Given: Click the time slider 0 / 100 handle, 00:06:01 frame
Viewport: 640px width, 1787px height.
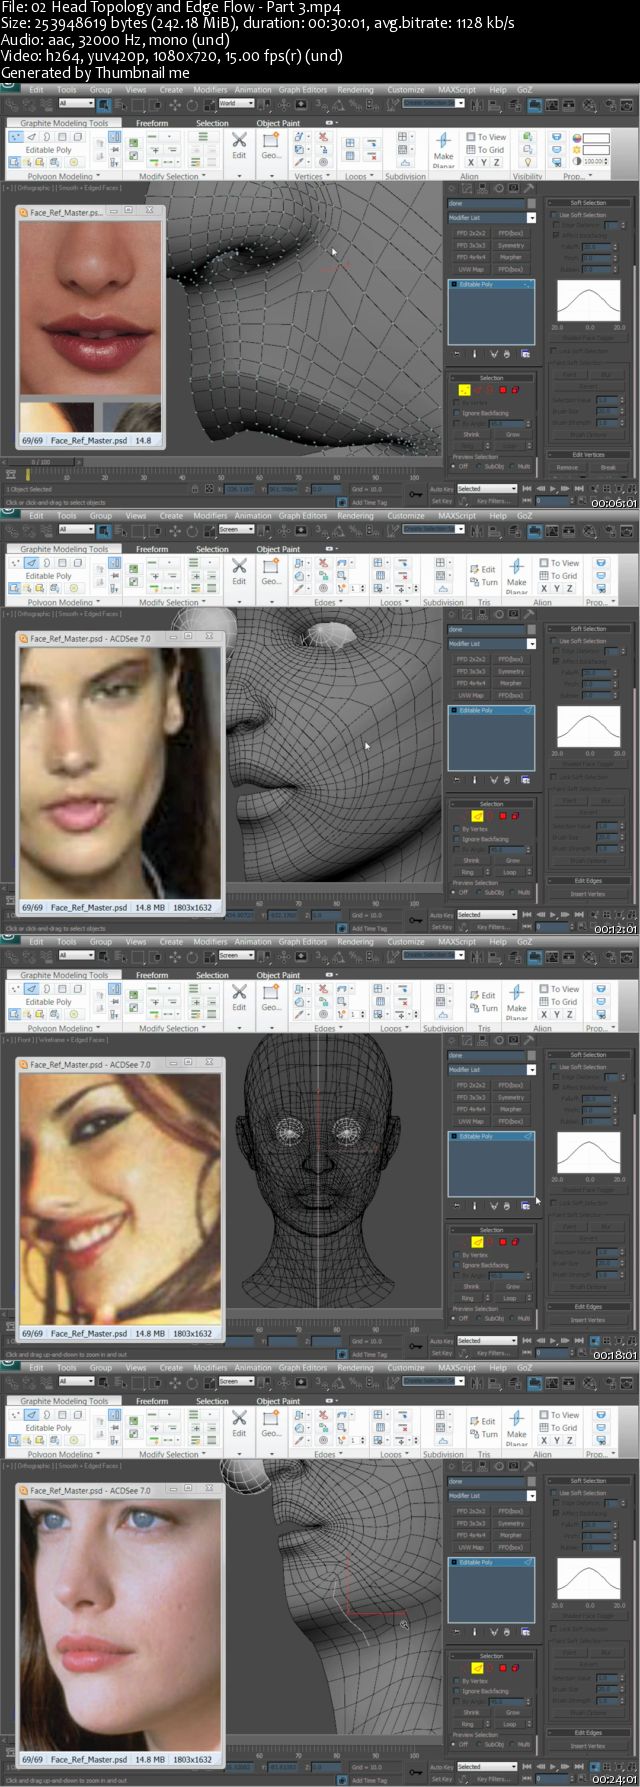Looking at the screenshot, I should tap(40, 462).
